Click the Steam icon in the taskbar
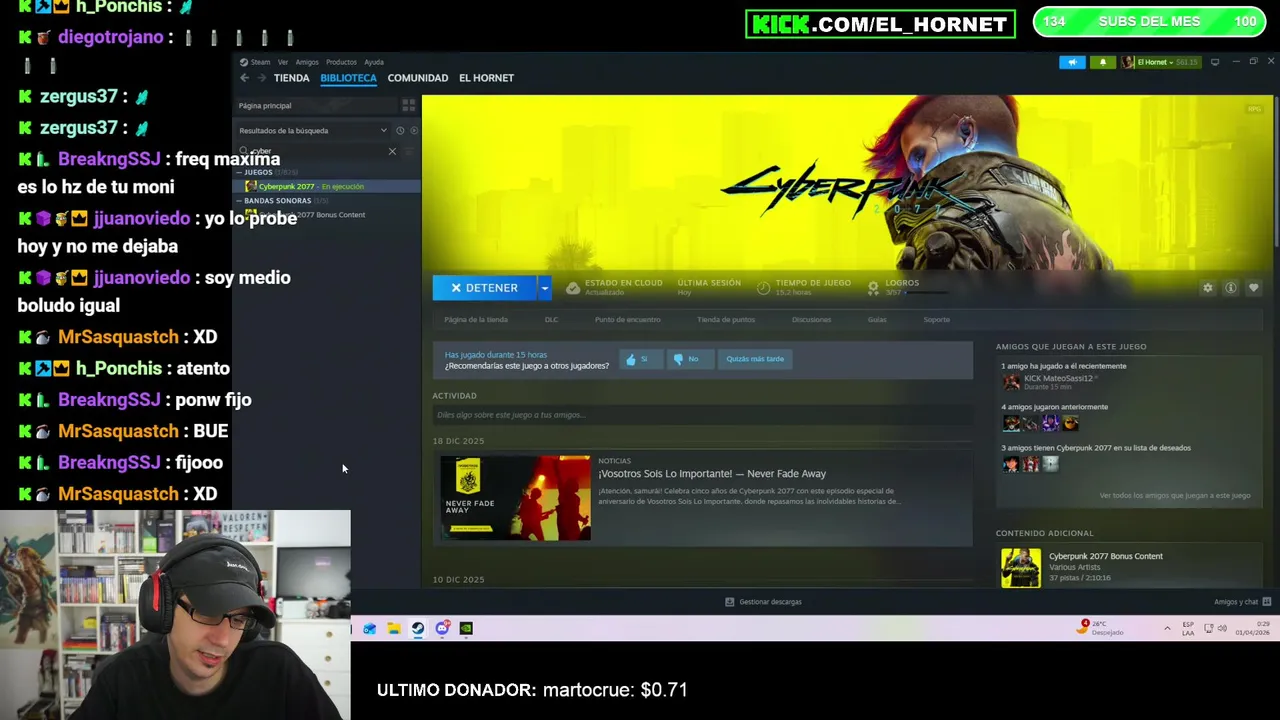1280x720 pixels. (417, 628)
